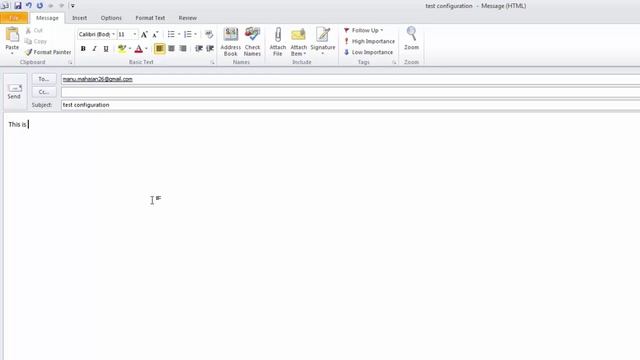Click the Paste clipboard icon
Screen dimensions: 640x360
pos(12,35)
